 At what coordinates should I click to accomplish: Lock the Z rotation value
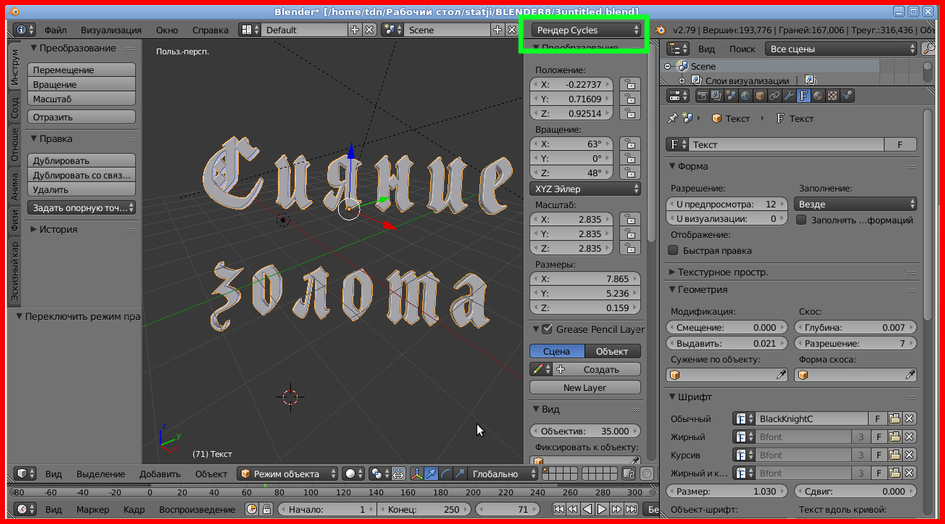(630, 173)
